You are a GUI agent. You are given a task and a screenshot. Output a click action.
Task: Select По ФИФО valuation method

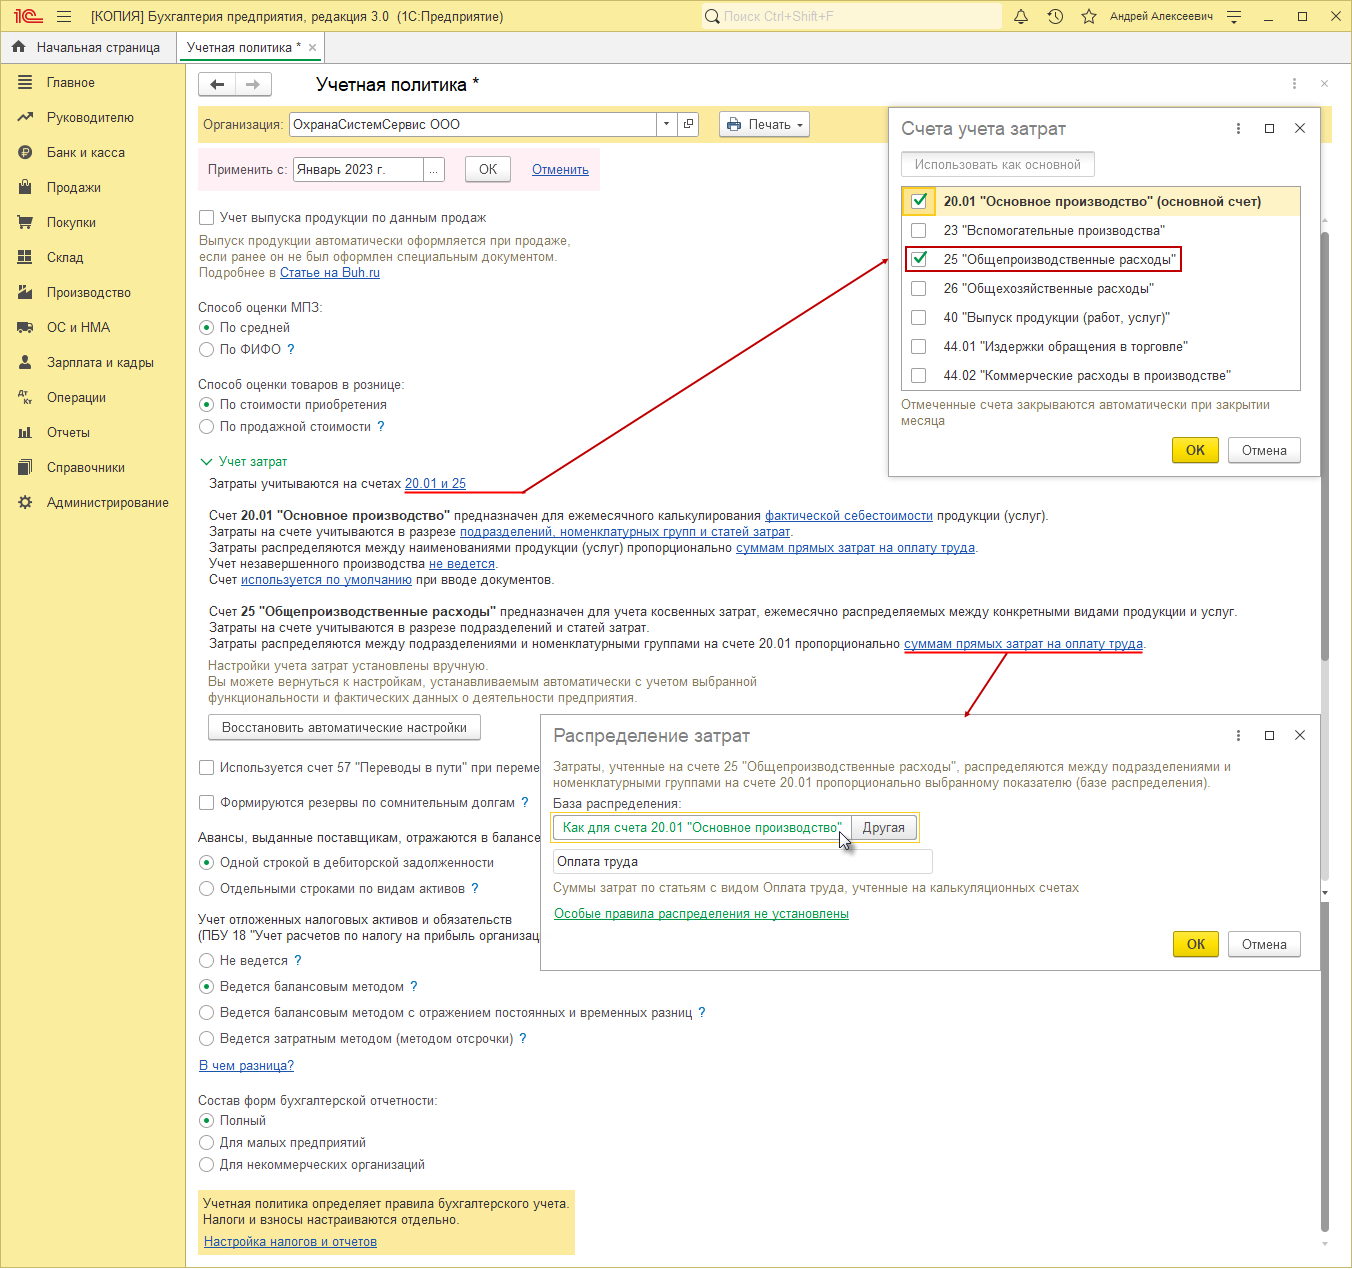[206, 350]
